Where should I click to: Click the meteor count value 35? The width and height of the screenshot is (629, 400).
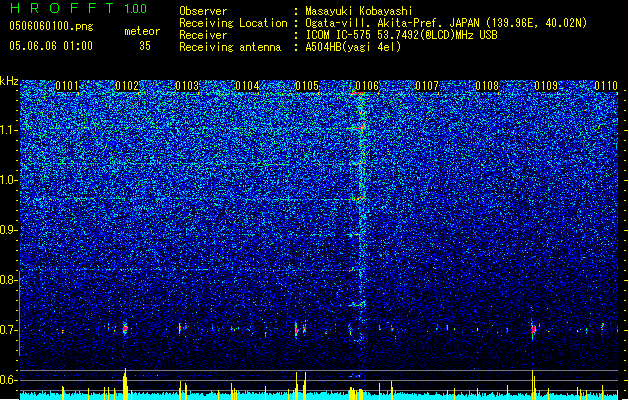click(145, 46)
